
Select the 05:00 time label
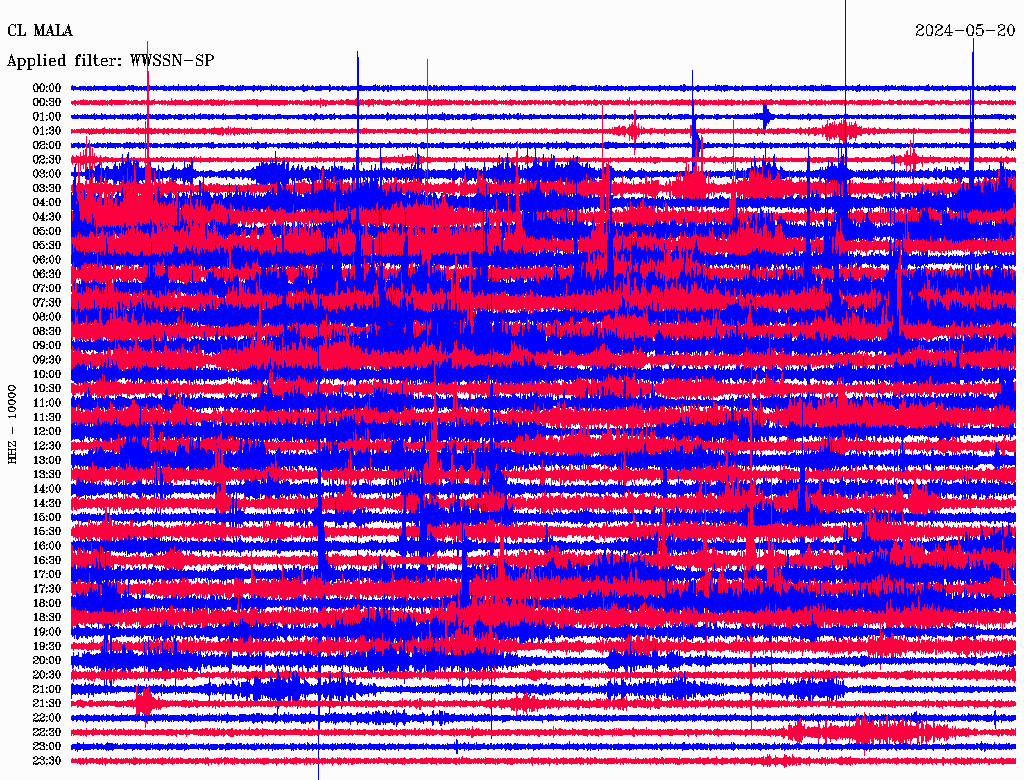coord(47,231)
